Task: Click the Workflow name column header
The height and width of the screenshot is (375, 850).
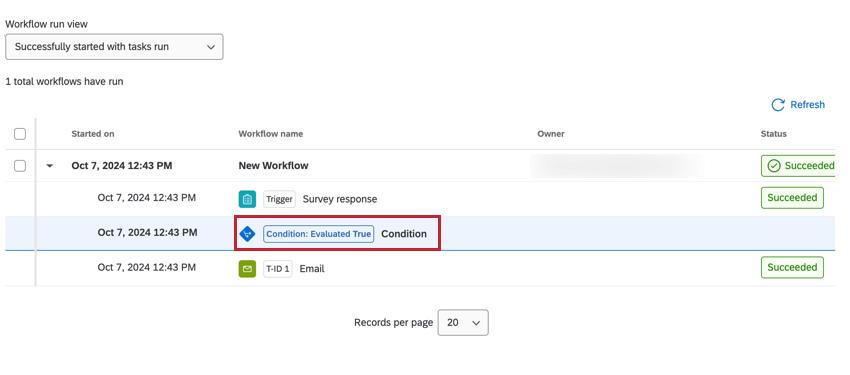Action: tap(271, 134)
